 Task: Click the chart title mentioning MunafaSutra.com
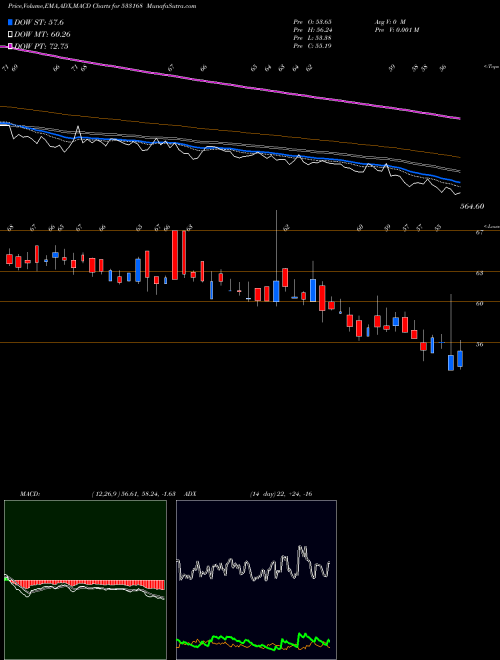102,7
